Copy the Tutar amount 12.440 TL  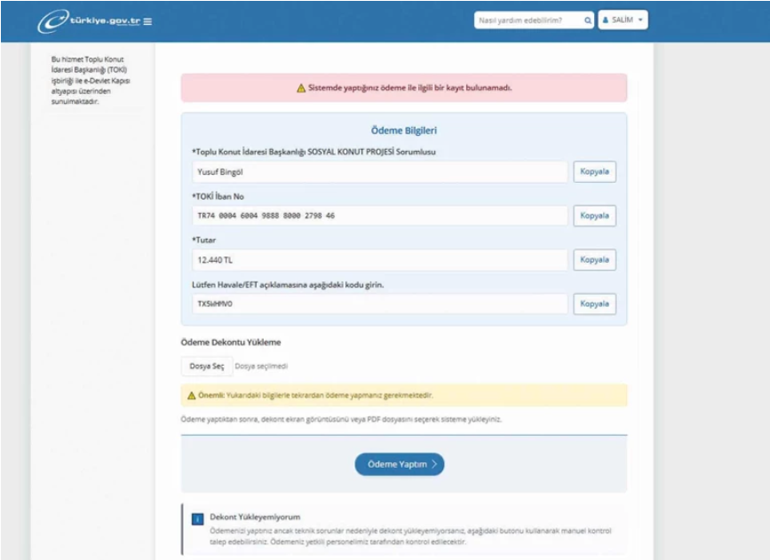click(x=594, y=260)
